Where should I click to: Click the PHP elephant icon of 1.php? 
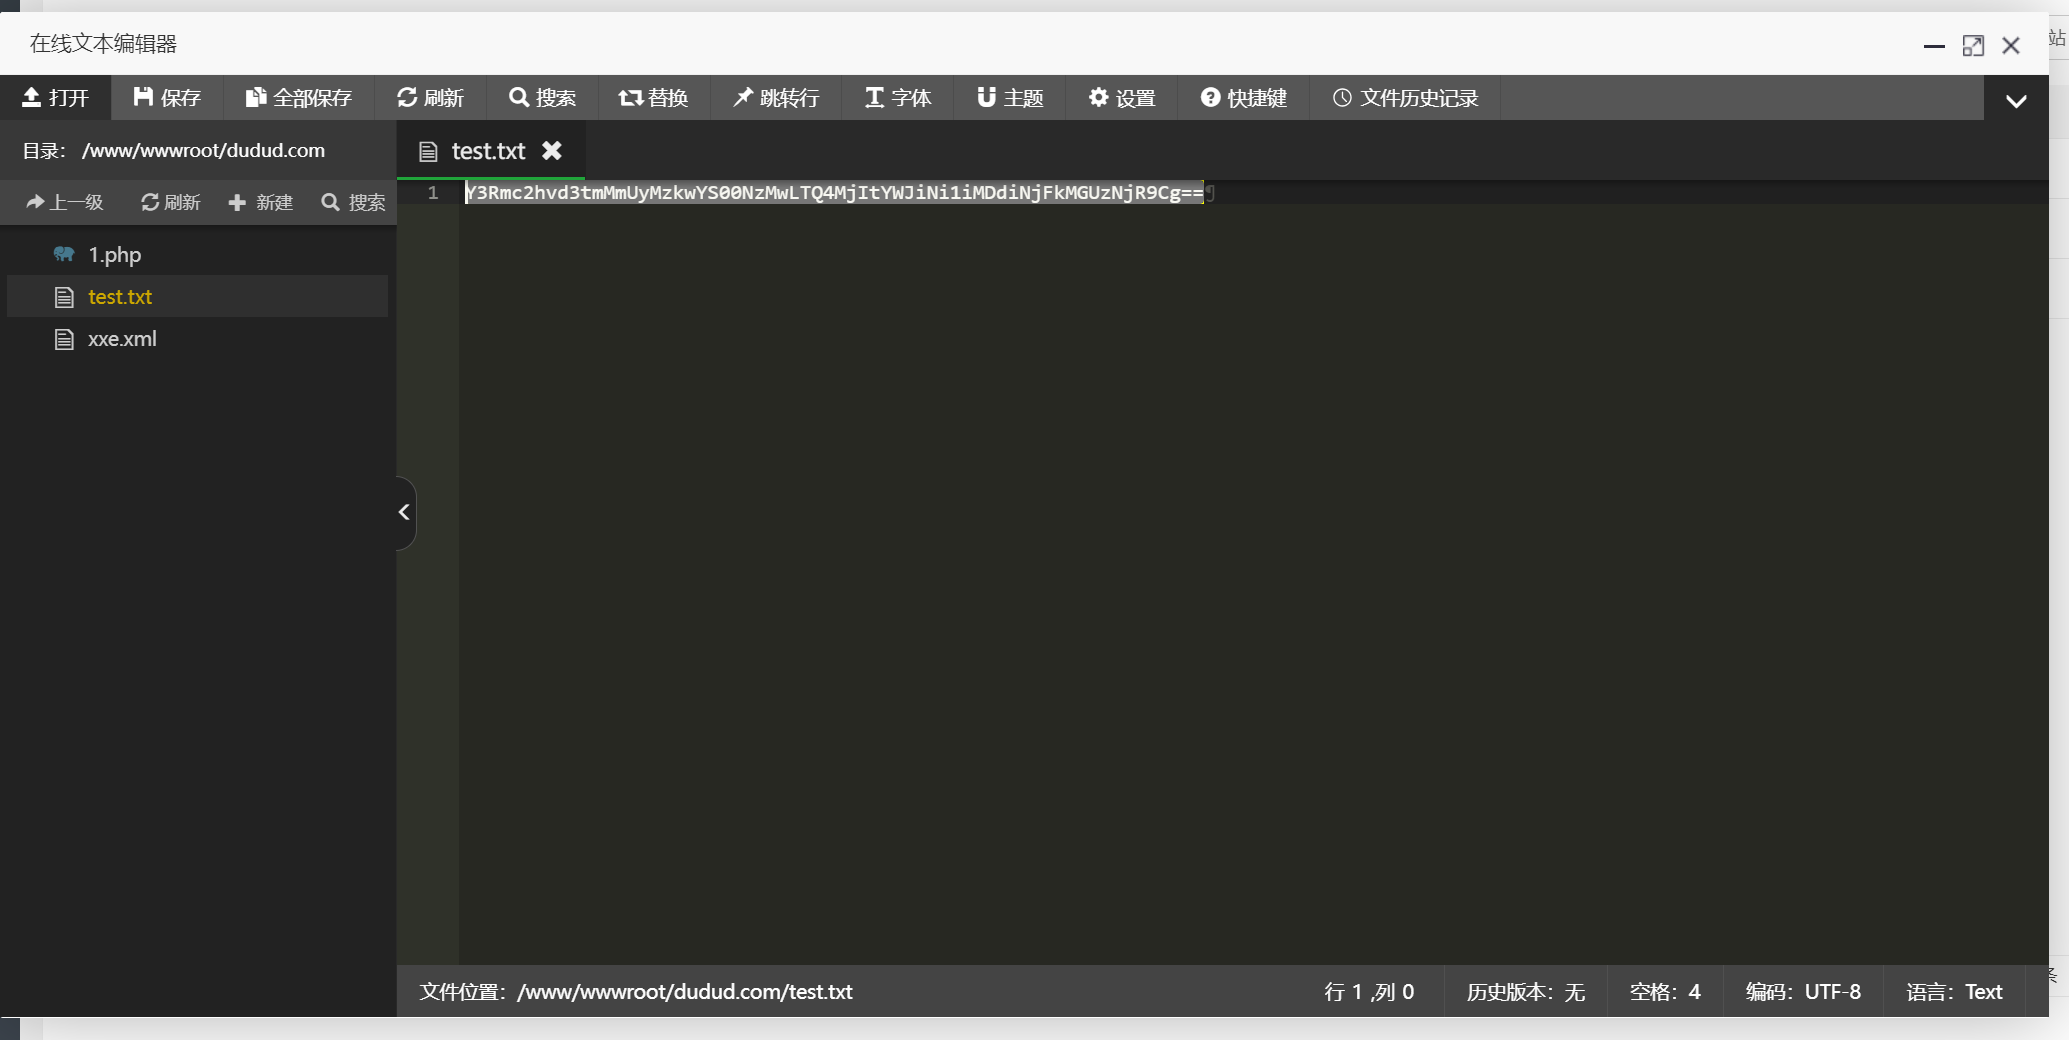pyautogui.click(x=64, y=254)
